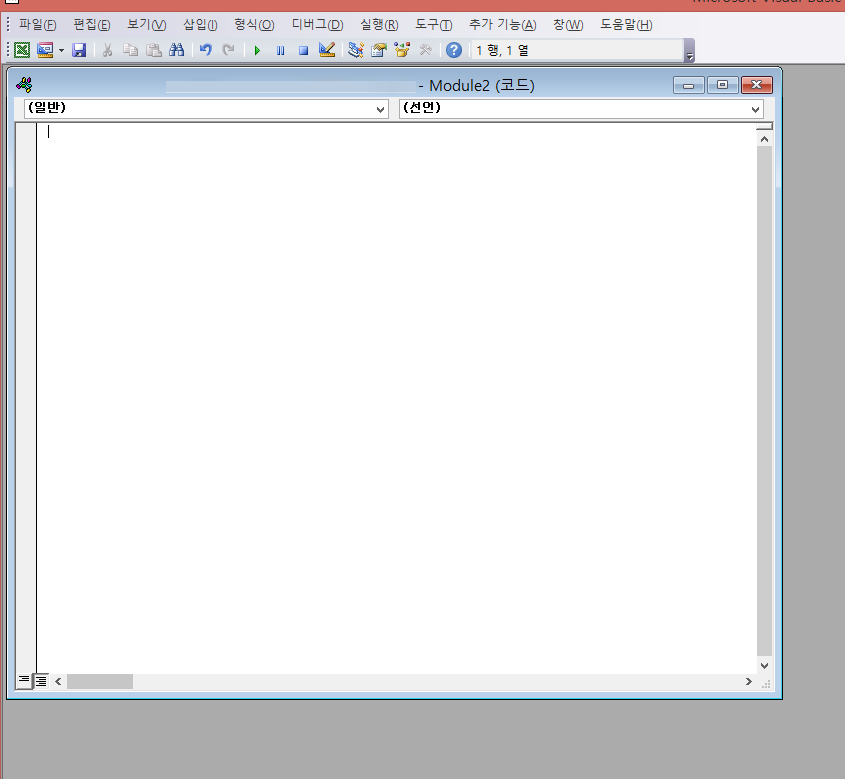Open the 형식(O) menu
The height and width of the screenshot is (779, 845).
tap(254, 25)
